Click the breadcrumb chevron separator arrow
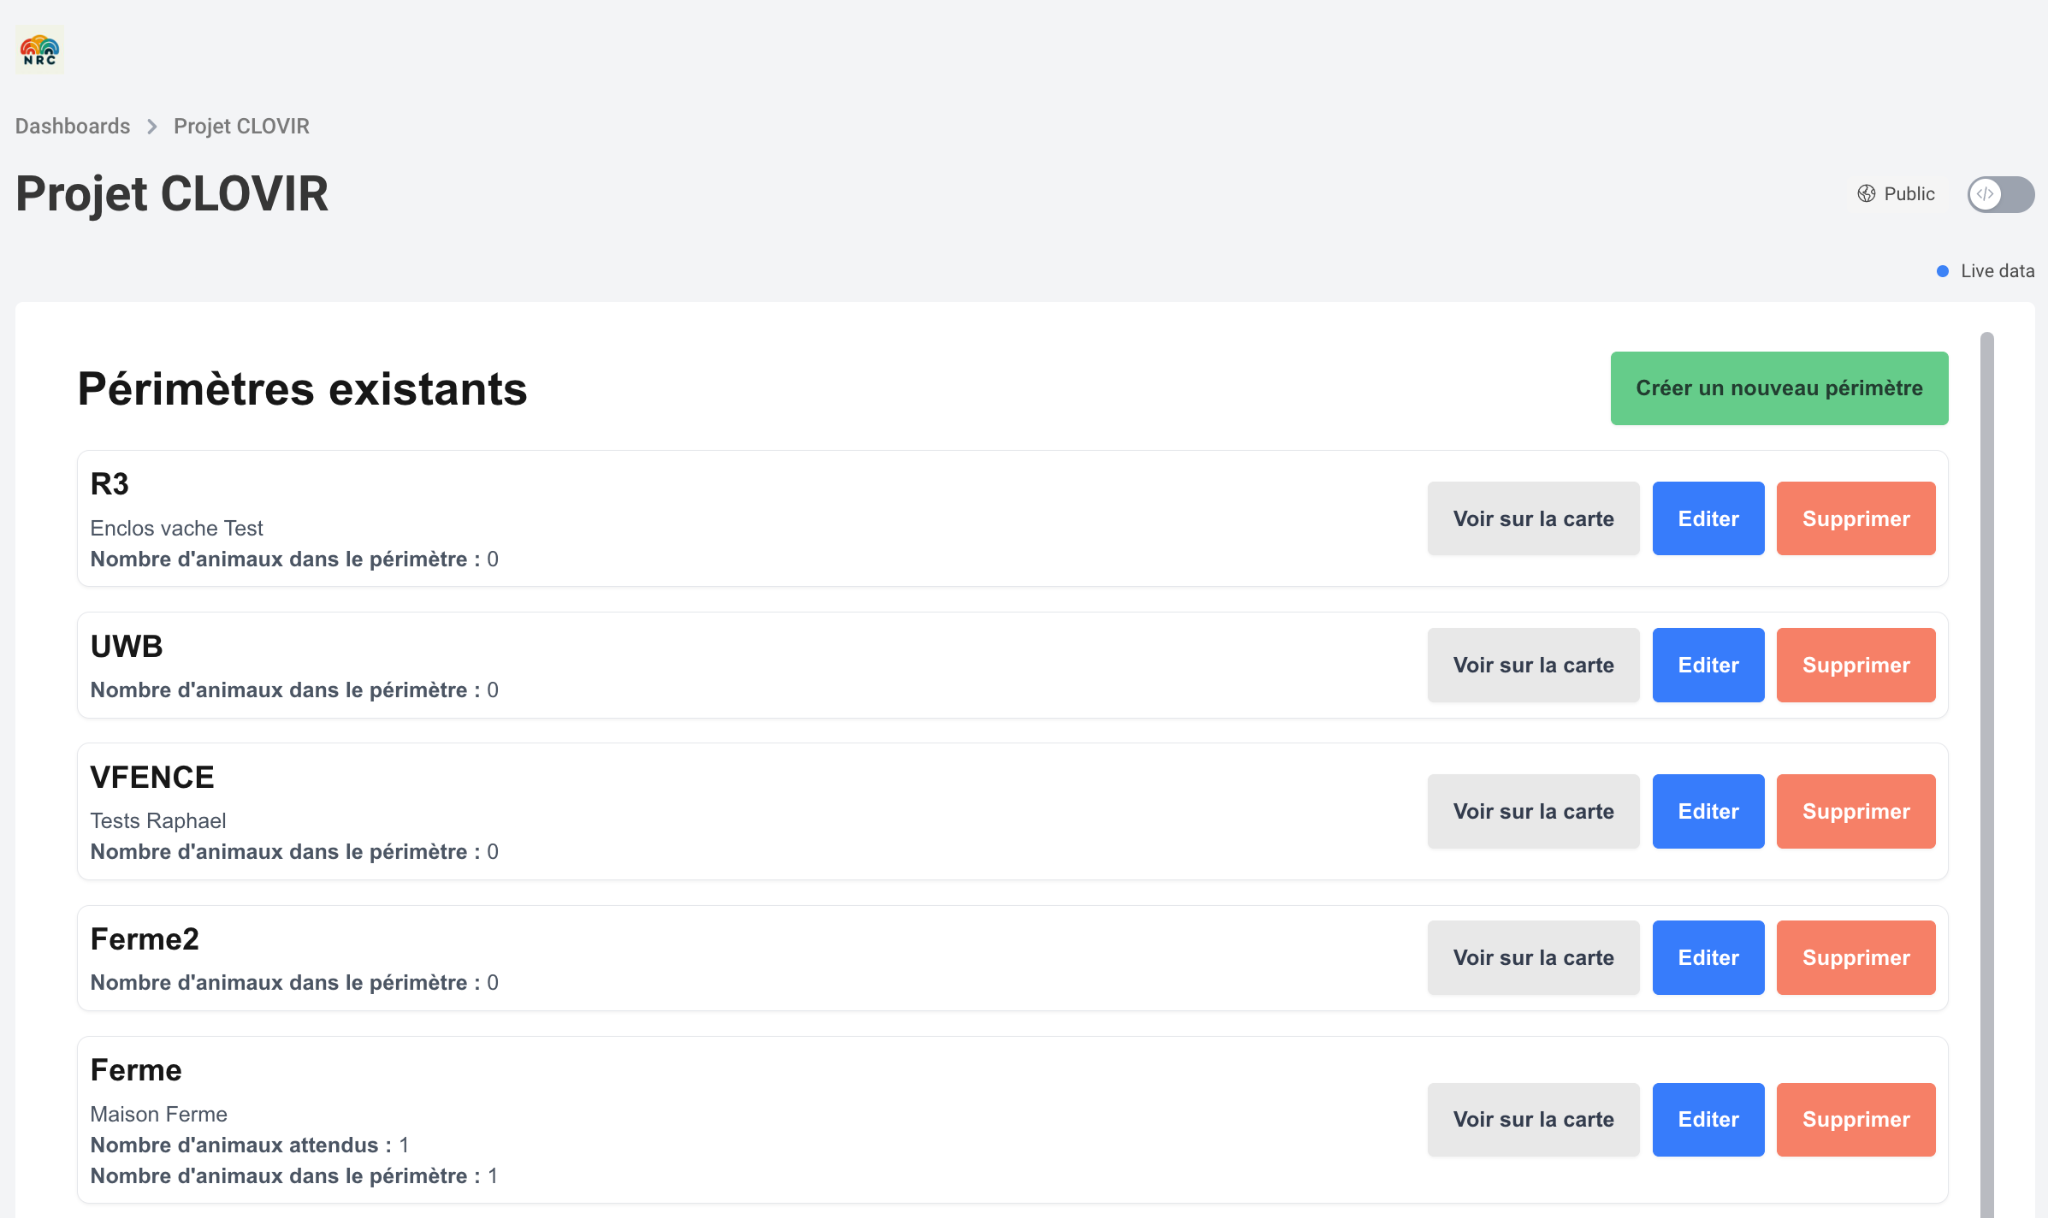The image size is (2048, 1218). (152, 127)
